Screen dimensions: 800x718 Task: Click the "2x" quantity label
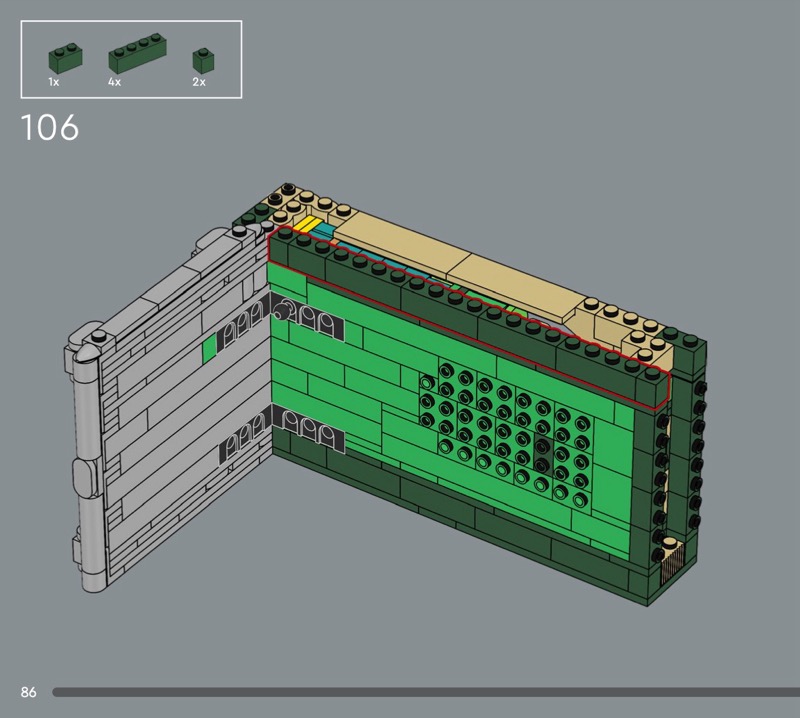pos(198,82)
